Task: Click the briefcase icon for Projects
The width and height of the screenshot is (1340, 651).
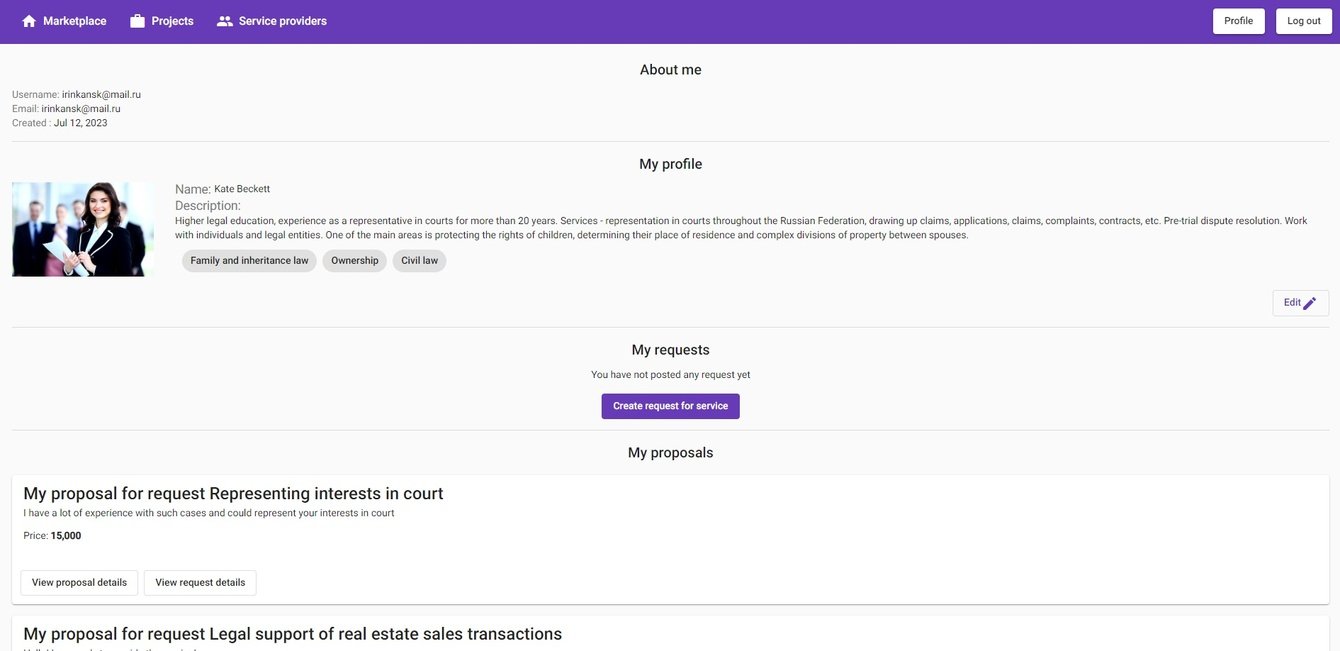Action: 138,21
